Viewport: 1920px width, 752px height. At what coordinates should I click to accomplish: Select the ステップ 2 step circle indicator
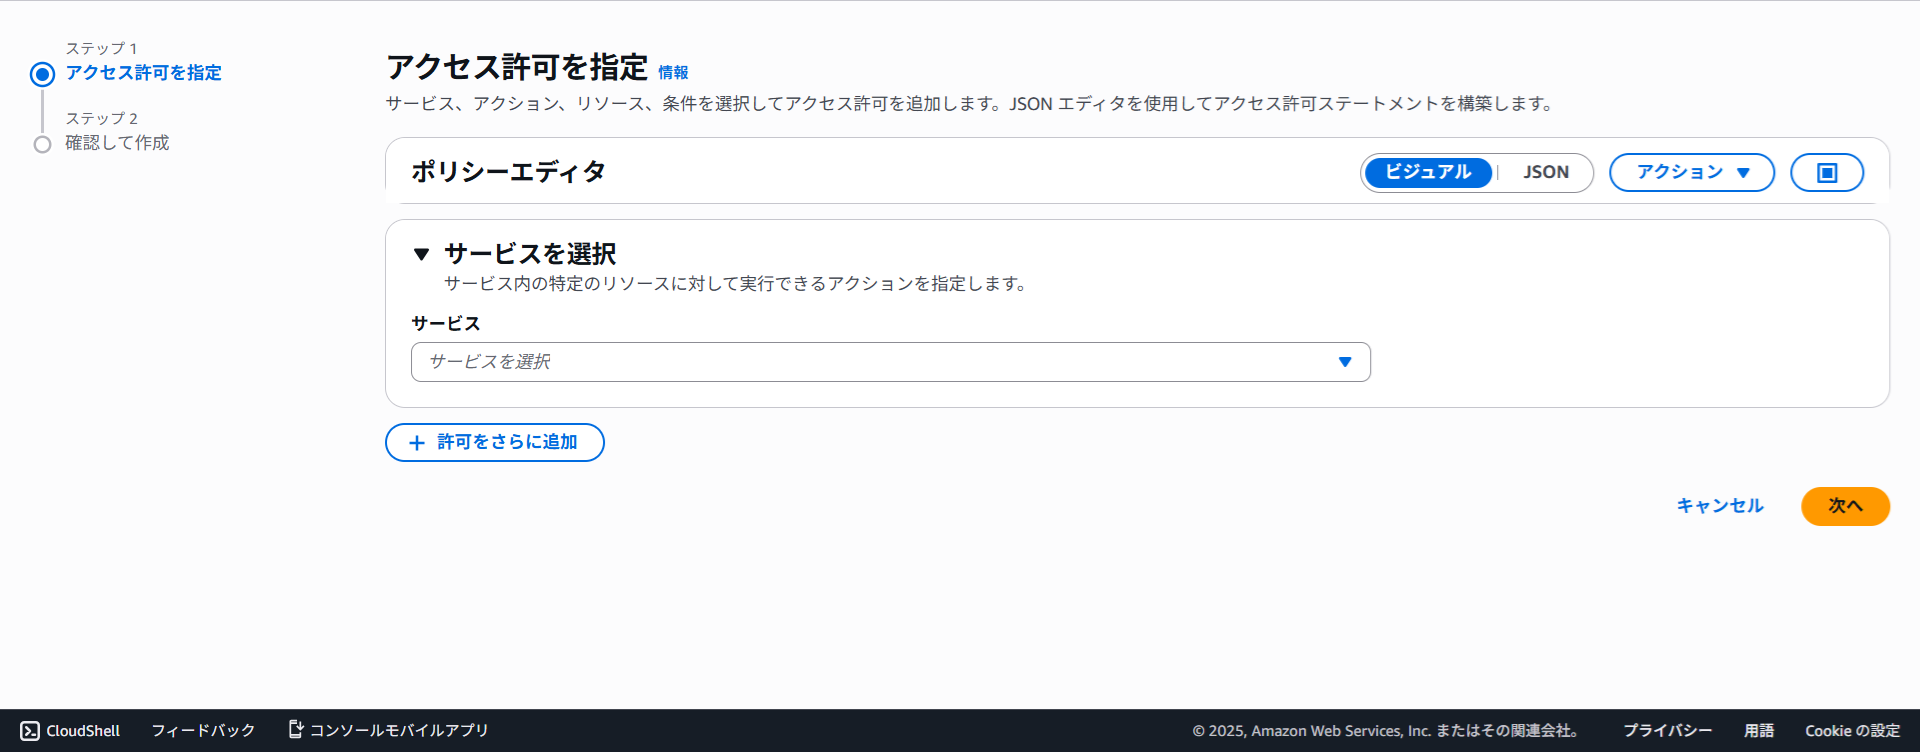point(42,144)
